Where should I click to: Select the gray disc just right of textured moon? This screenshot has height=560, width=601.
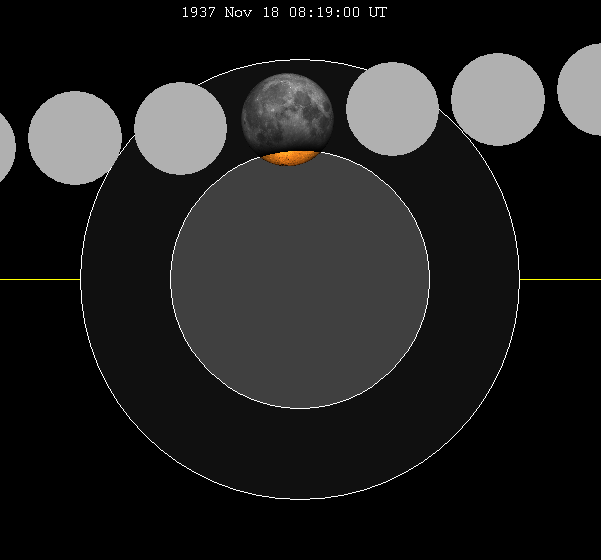[x=392, y=109]
